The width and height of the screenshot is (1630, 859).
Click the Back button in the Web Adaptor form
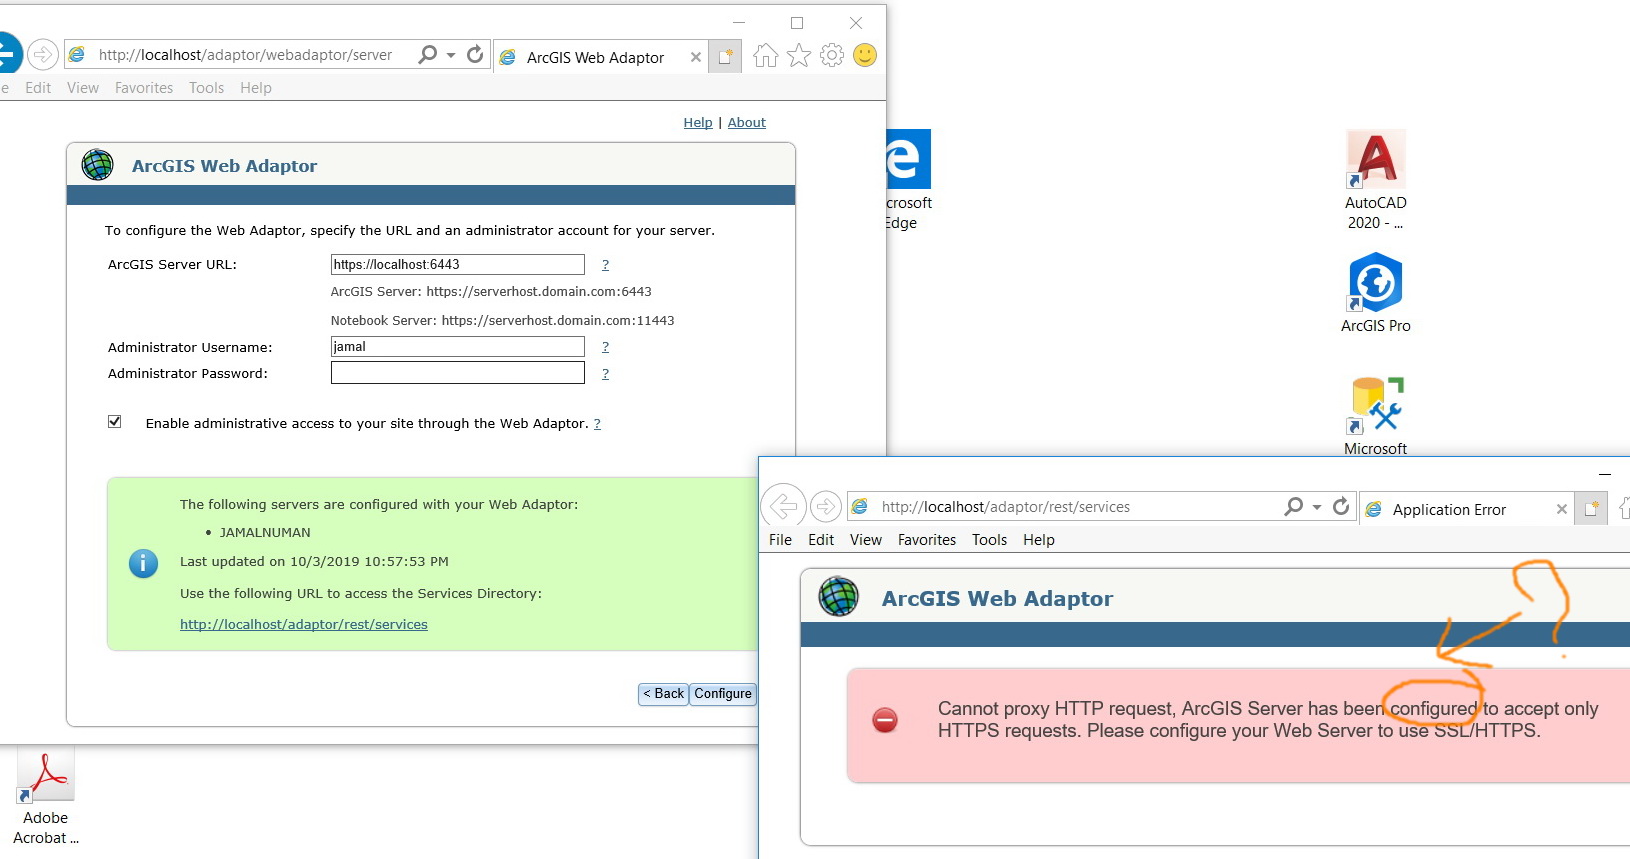click(664, 694)
